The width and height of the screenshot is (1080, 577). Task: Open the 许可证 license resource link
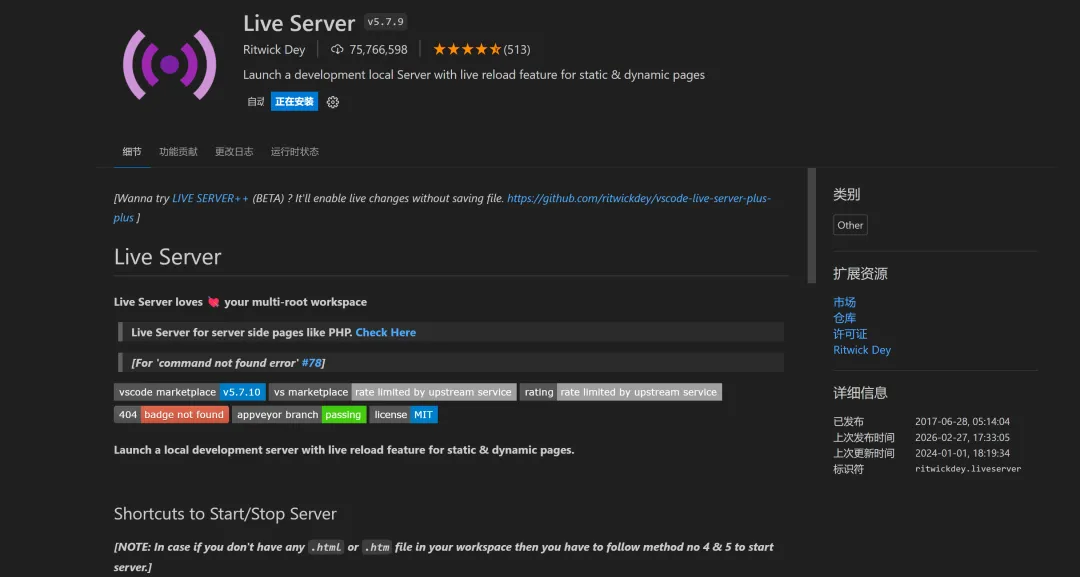click(850, 334)
